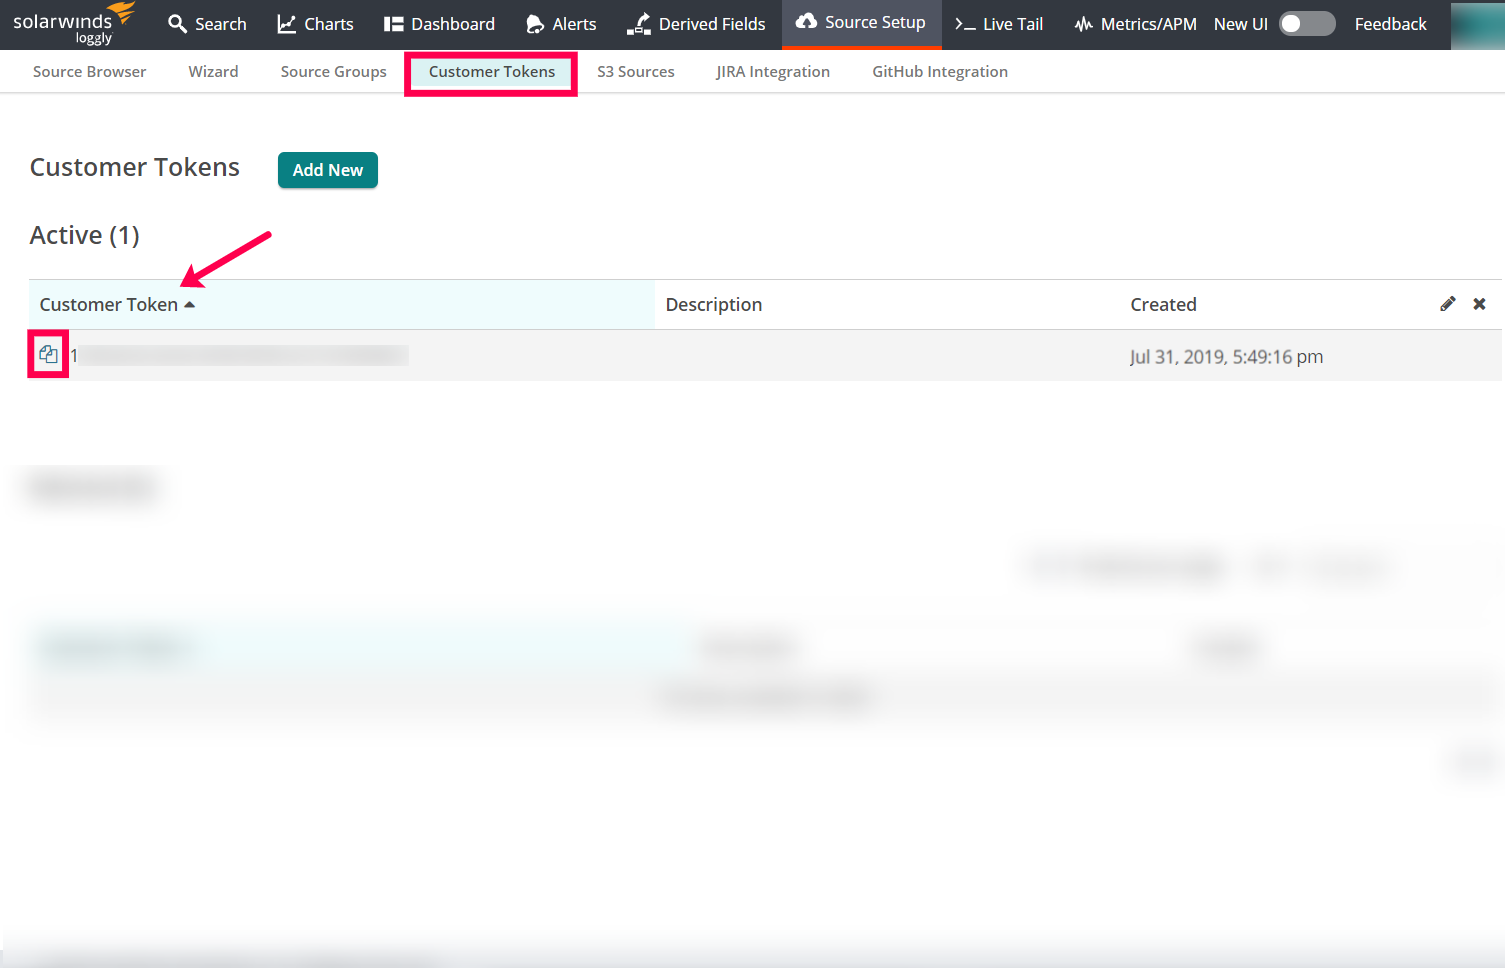Click the user account area in top bar
Viewport: 1505px width, 968px height.
tap(1477, 24)
